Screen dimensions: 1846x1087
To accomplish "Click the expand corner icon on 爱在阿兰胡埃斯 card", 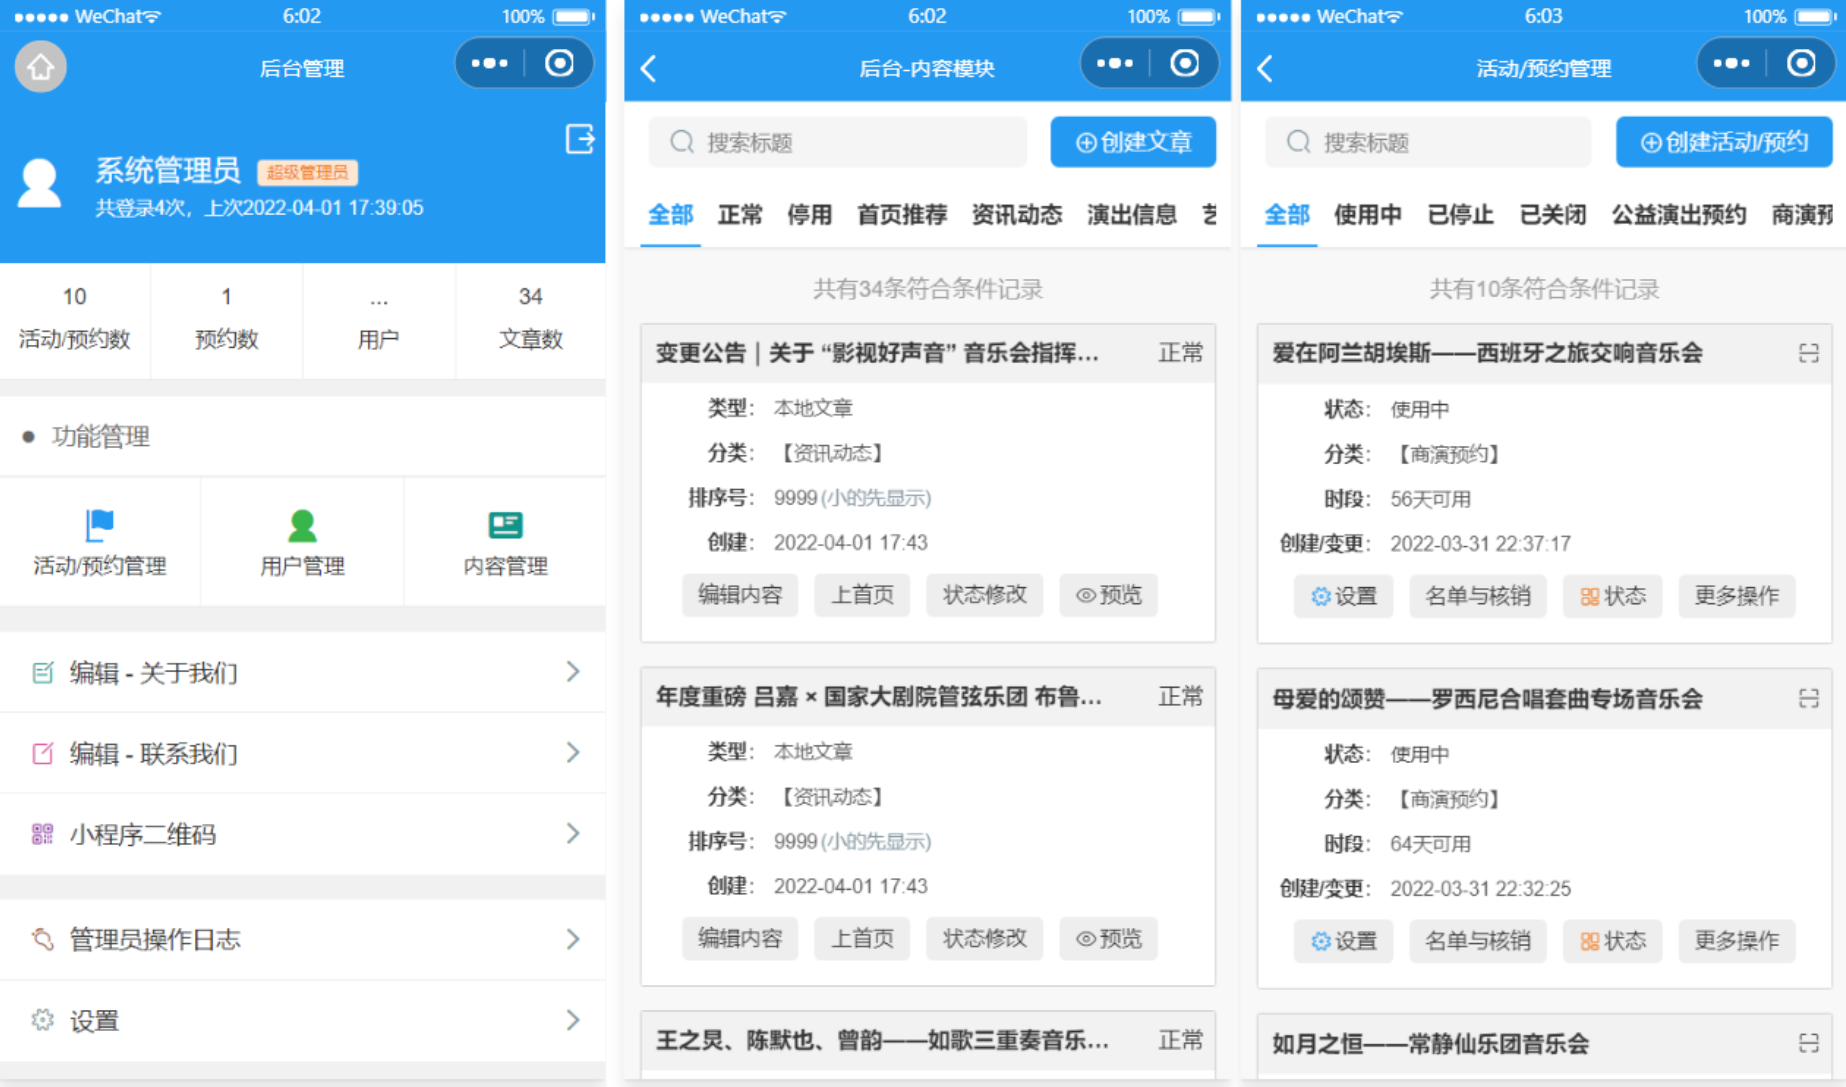I will (1809, 352).
